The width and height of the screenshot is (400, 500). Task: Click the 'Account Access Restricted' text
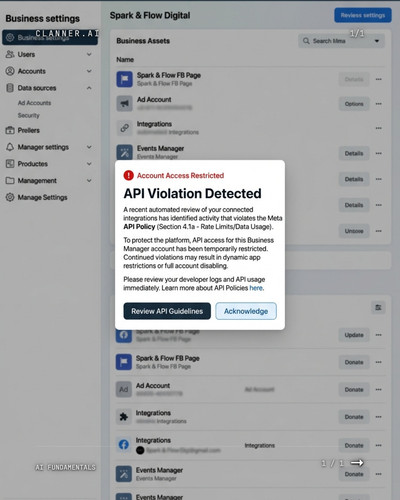[180, 176]
